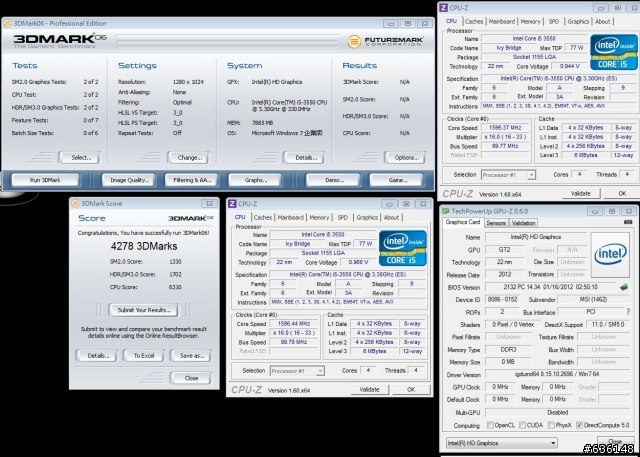Open Filtering & AA settings
This screenshot has width=640, height=457.
click(x=192, y=180)
